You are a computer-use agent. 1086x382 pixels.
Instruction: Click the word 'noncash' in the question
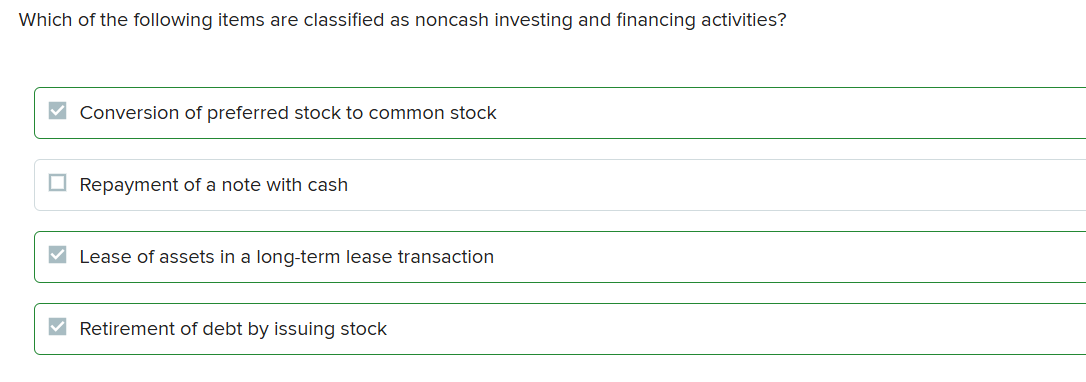click(452, 20)
